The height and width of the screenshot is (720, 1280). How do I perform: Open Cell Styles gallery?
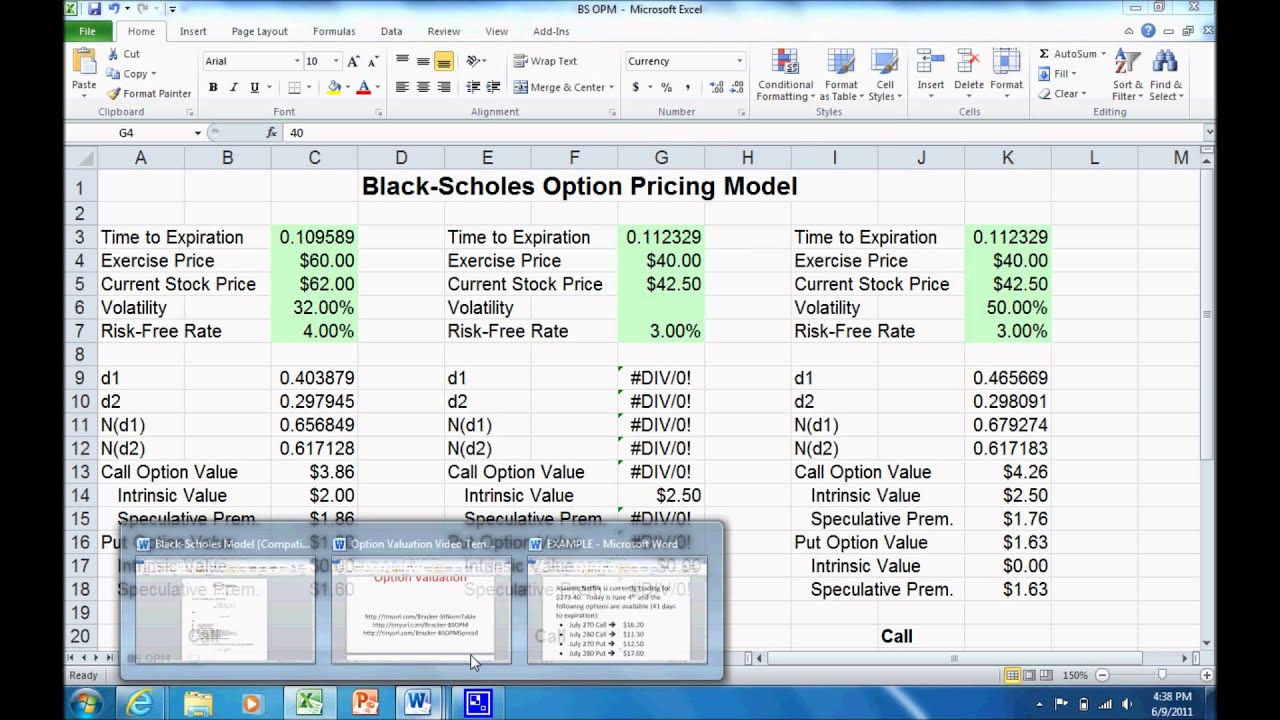point(885,75)
